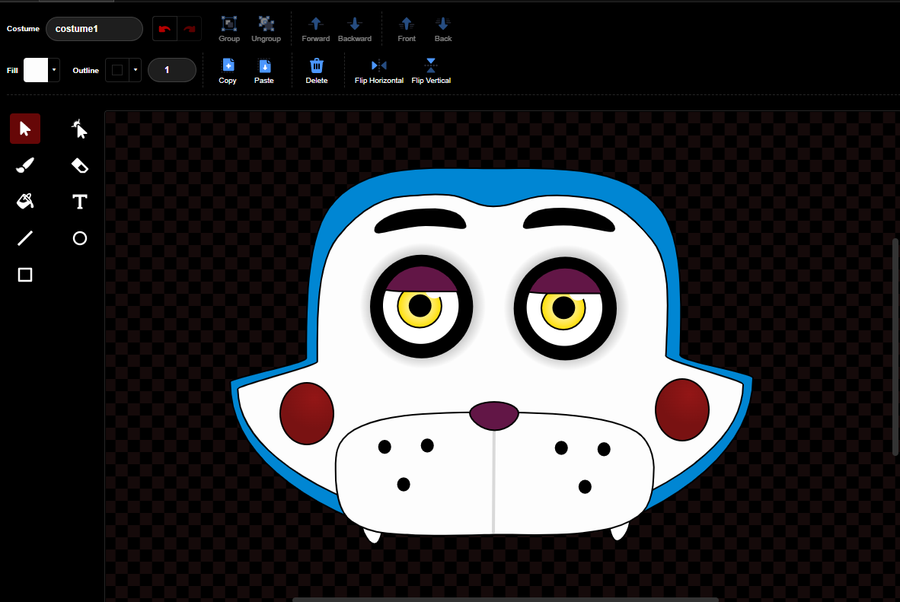Click the Redo arrow button

189,29
